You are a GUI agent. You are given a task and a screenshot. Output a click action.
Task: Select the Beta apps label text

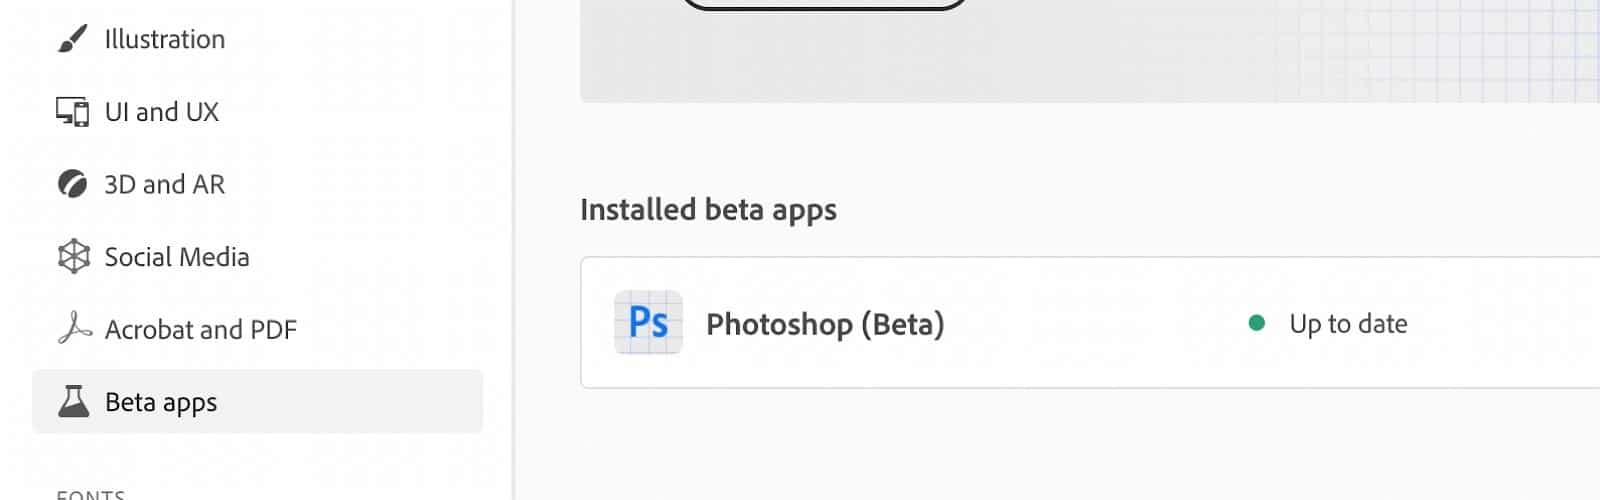click(161, 402)
